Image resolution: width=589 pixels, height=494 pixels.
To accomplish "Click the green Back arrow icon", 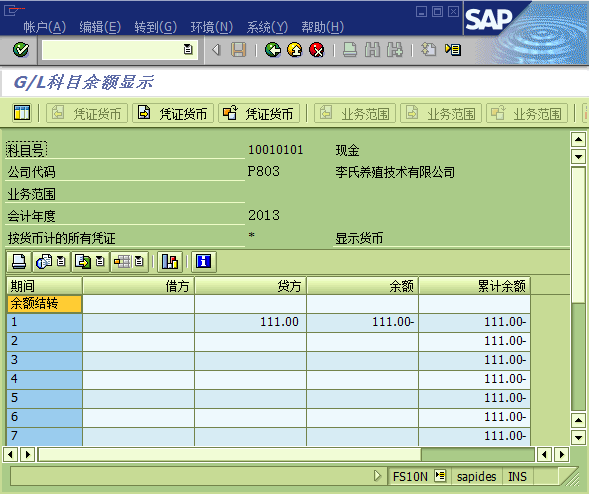I will pos(273,50).
